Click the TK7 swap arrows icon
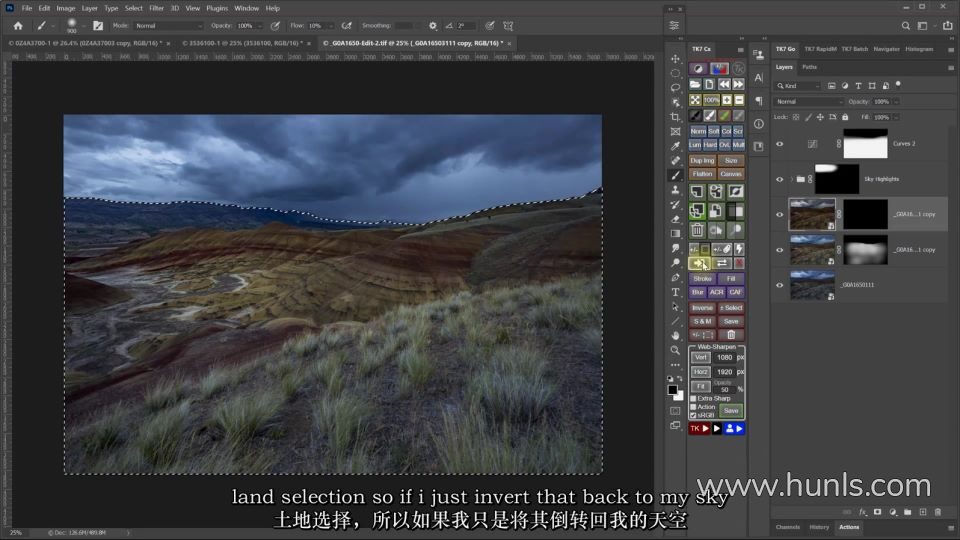The height and width of the screenshot is (540, 960). pyautogui.click(x=722, y=263)
